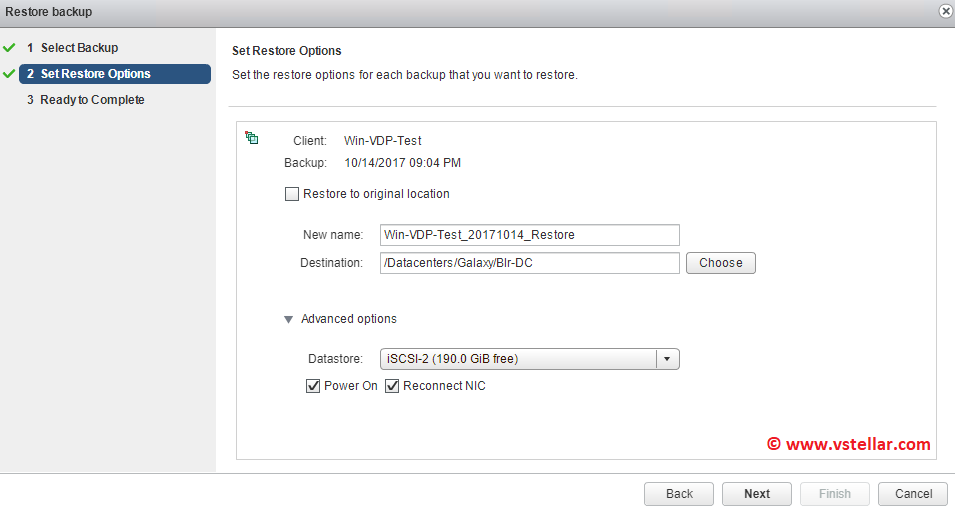The height and width of the screenshot is (512, 955).
Task: Proceed with the Next button
Action: point(757,494)
